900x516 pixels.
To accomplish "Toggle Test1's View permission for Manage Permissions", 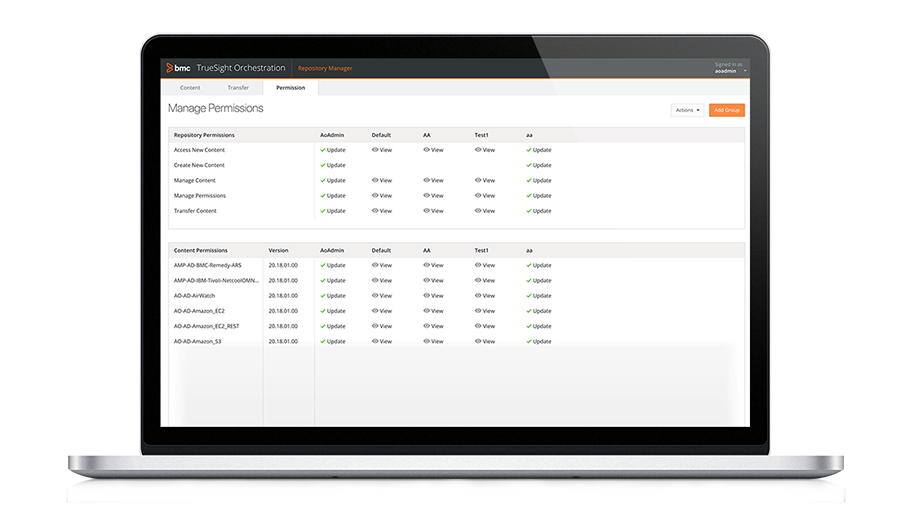I will coord(485,196).
